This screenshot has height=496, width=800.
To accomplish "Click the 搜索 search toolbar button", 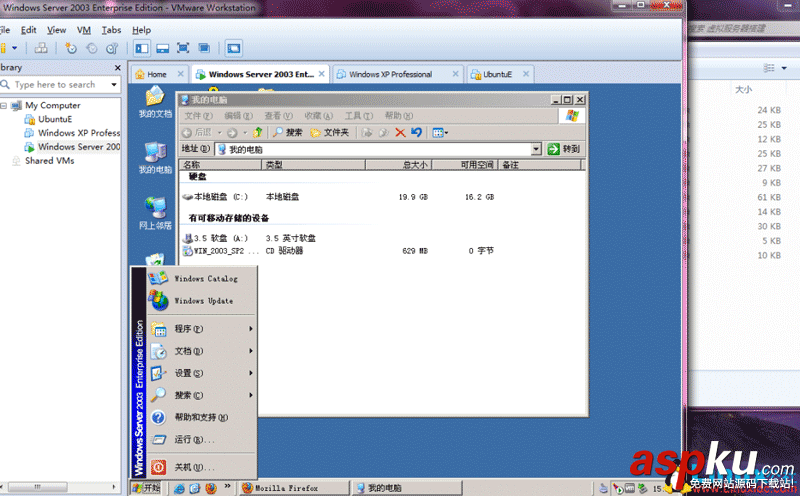I will (287, 133).
